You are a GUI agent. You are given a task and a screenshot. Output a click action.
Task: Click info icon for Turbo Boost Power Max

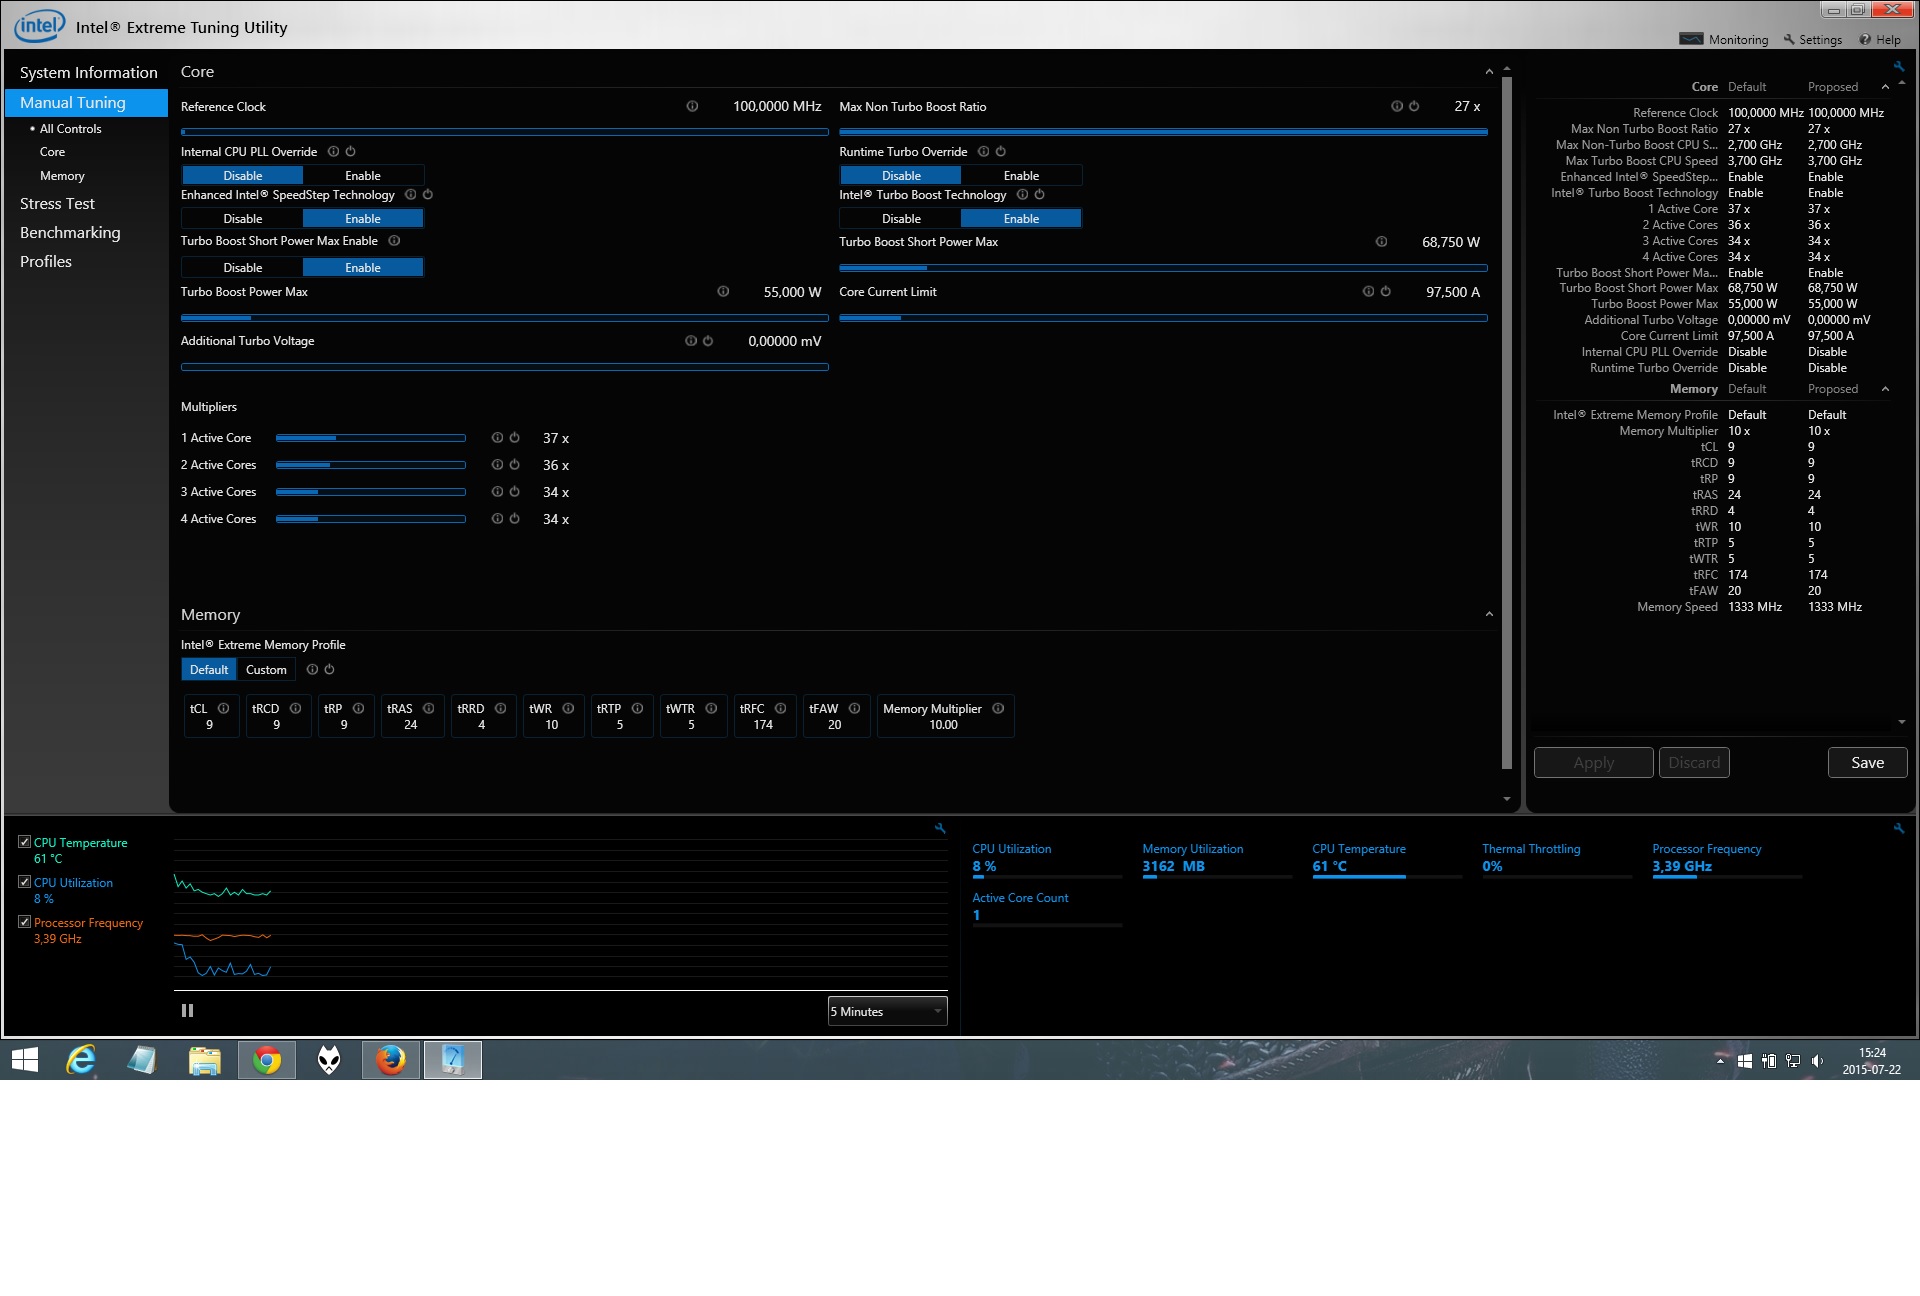723,292
